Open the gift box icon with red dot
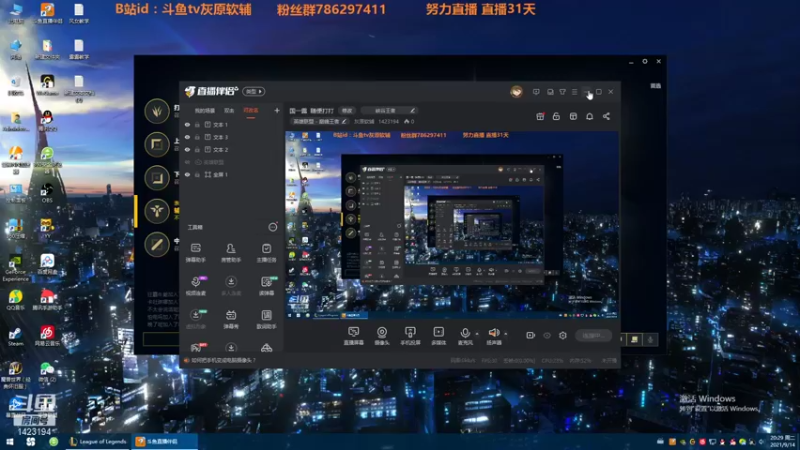Image resolution: width=800 pixels, height=450 pixels. coord(540,116)
